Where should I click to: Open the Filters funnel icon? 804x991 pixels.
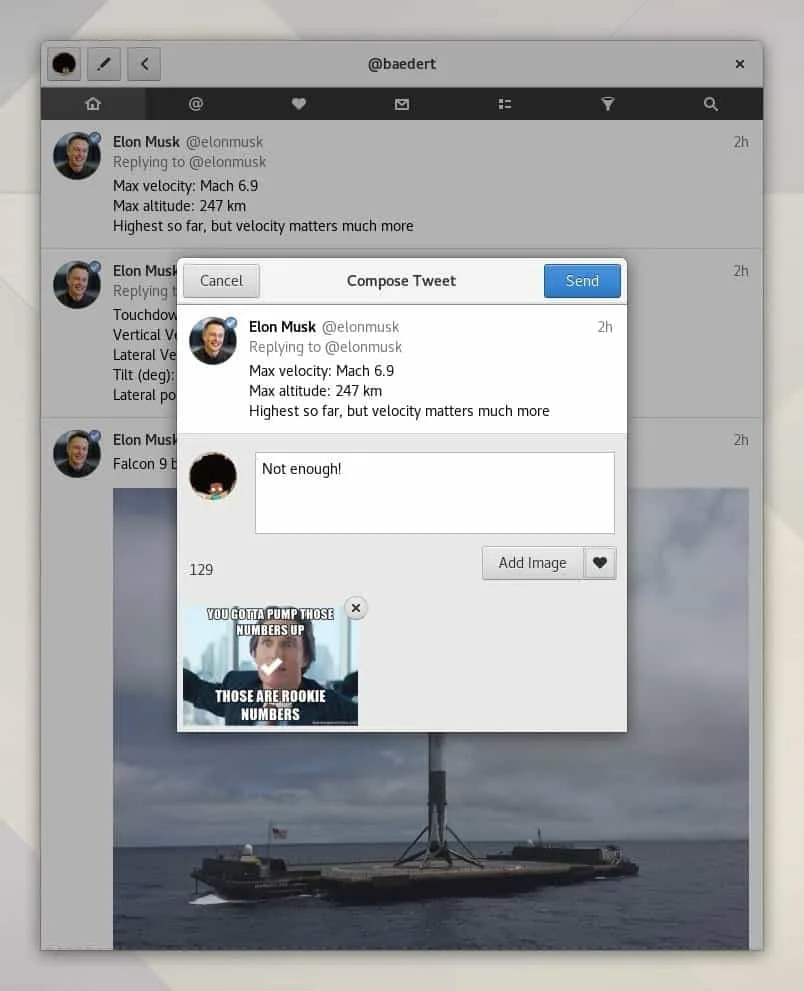(x=607, y=103)
